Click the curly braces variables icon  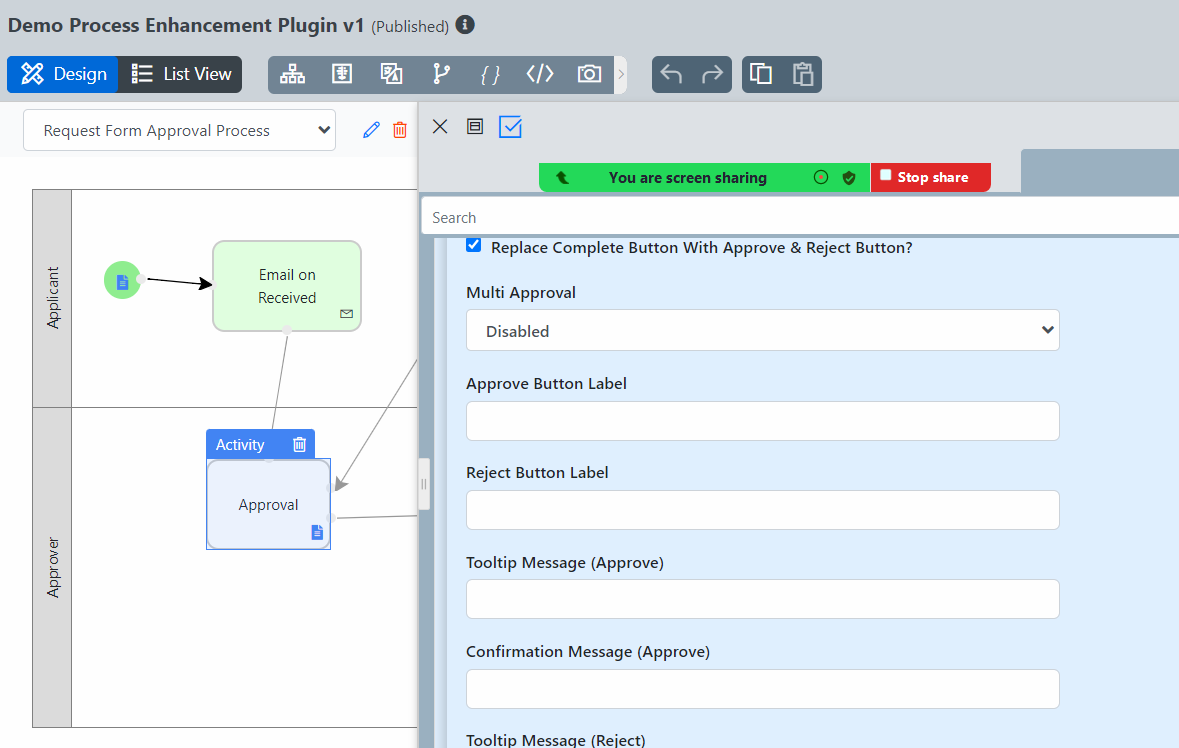tap(490, 74)
